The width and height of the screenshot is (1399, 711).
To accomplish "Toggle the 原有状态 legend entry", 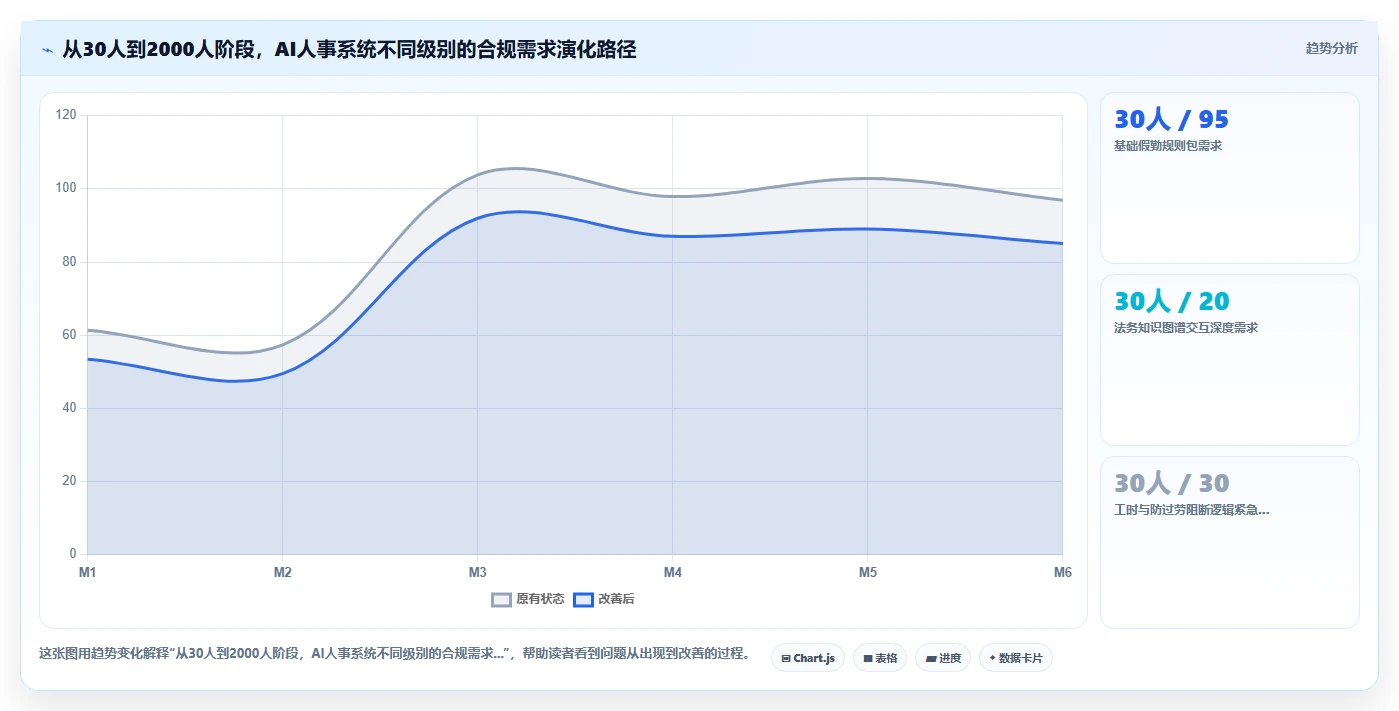I will [x=528, y=599].
